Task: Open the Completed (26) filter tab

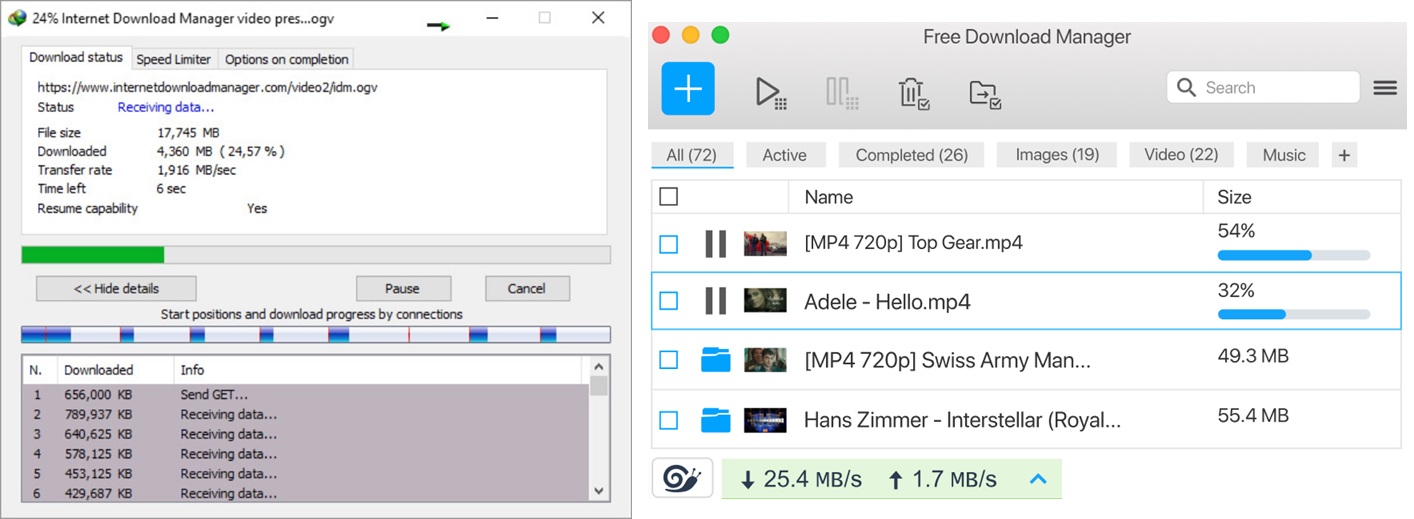Action: [911, 155]
